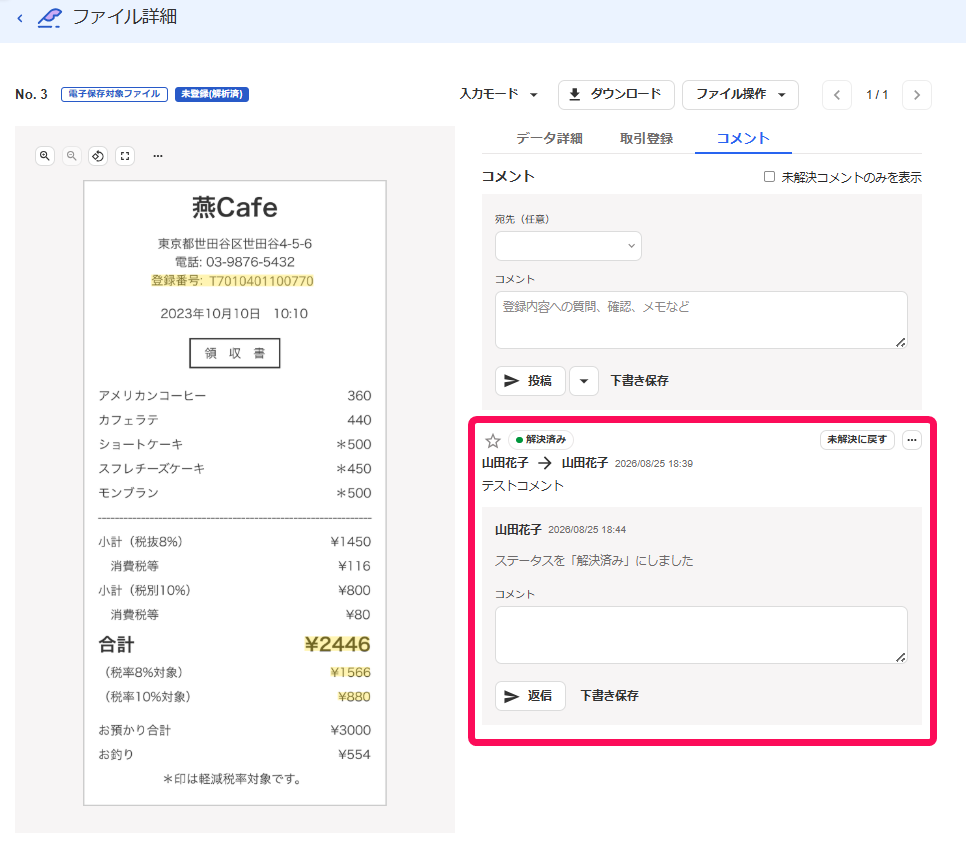The image size is (966, 845).
Task: Rotate the receipt image
Action: (x=98, y=156)
